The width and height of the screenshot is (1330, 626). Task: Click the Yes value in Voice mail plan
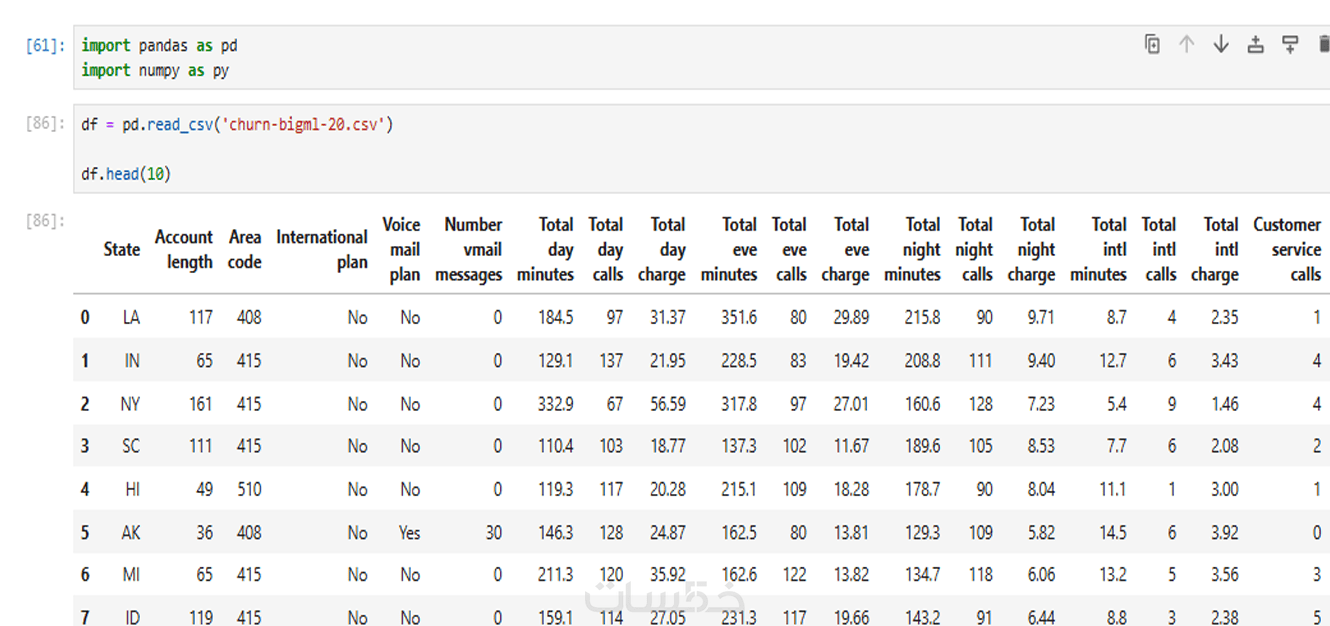pos(409,532)
